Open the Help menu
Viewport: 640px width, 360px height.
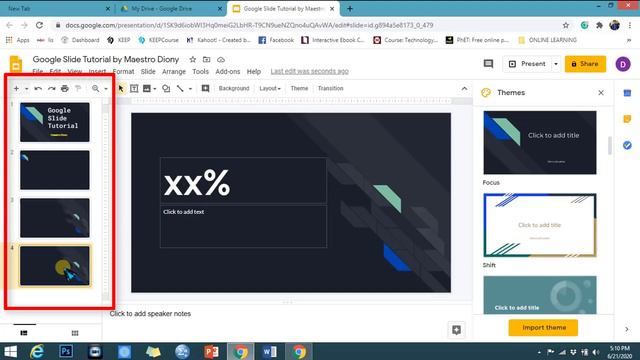click(x=253, y=71)
